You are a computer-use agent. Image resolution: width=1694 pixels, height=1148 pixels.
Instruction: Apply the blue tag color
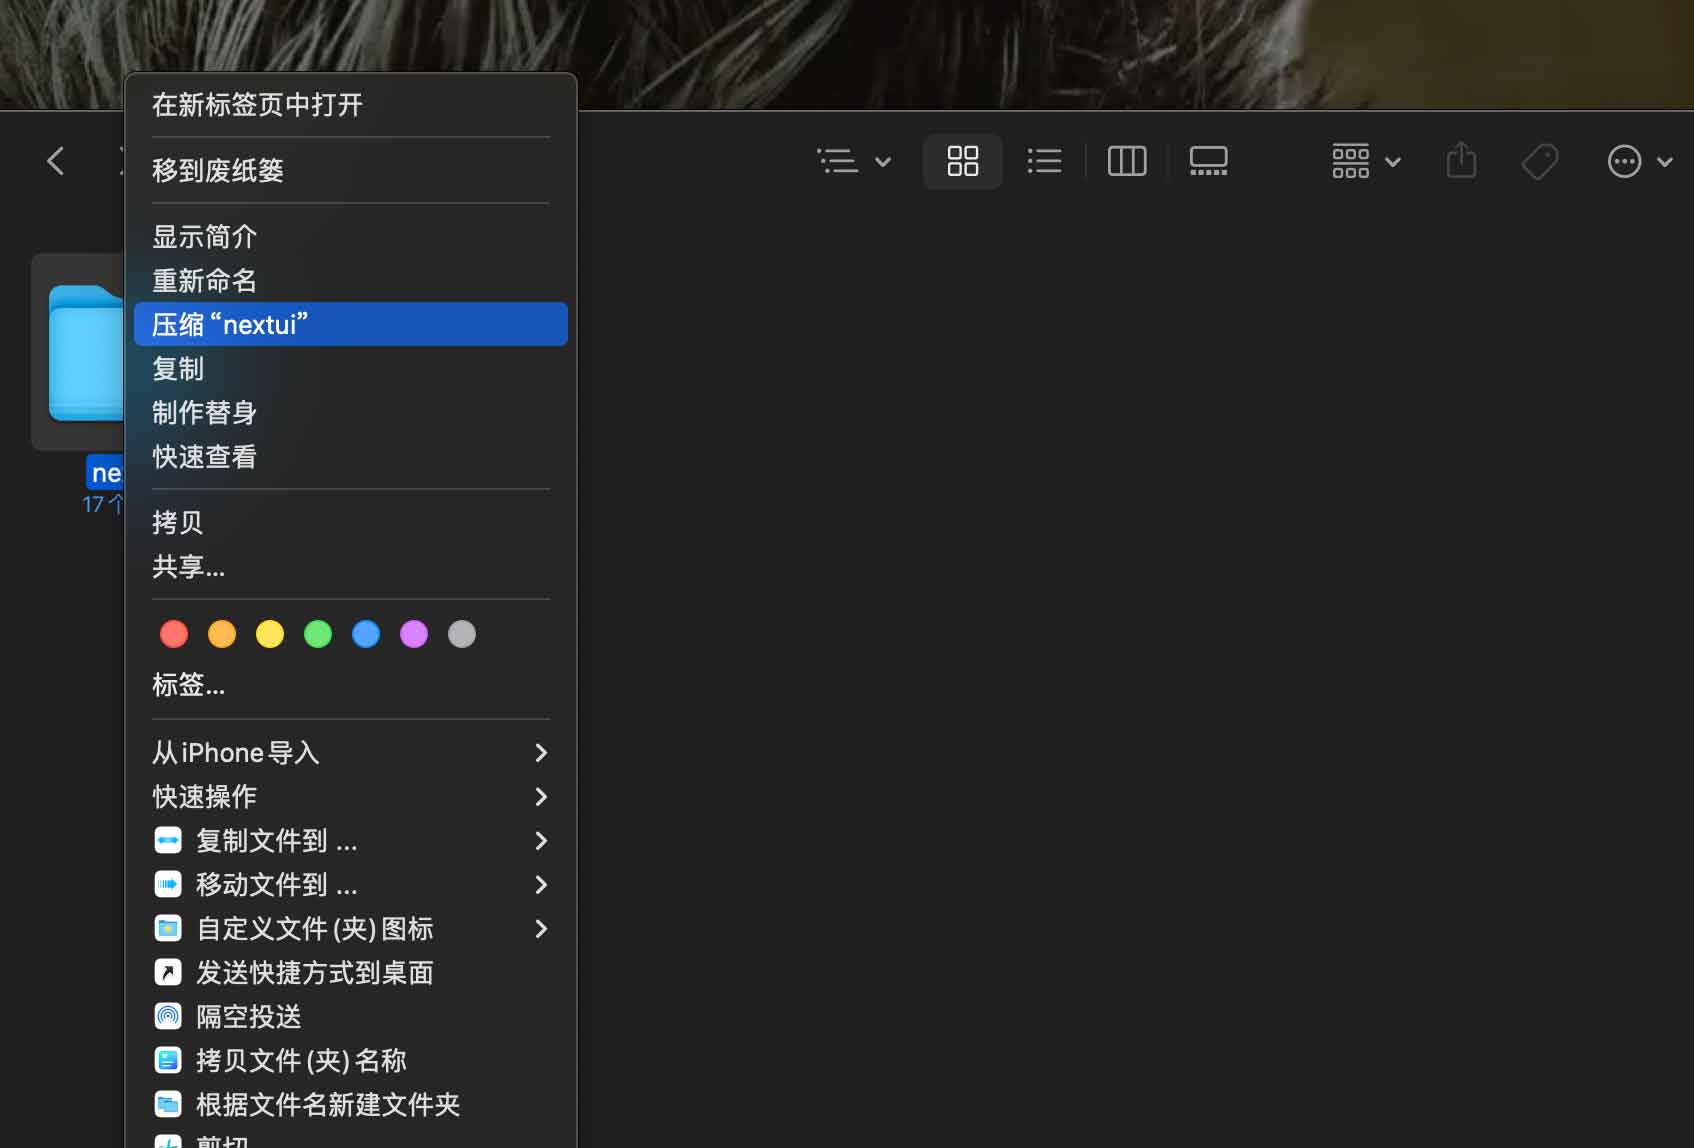coord(366,634)
